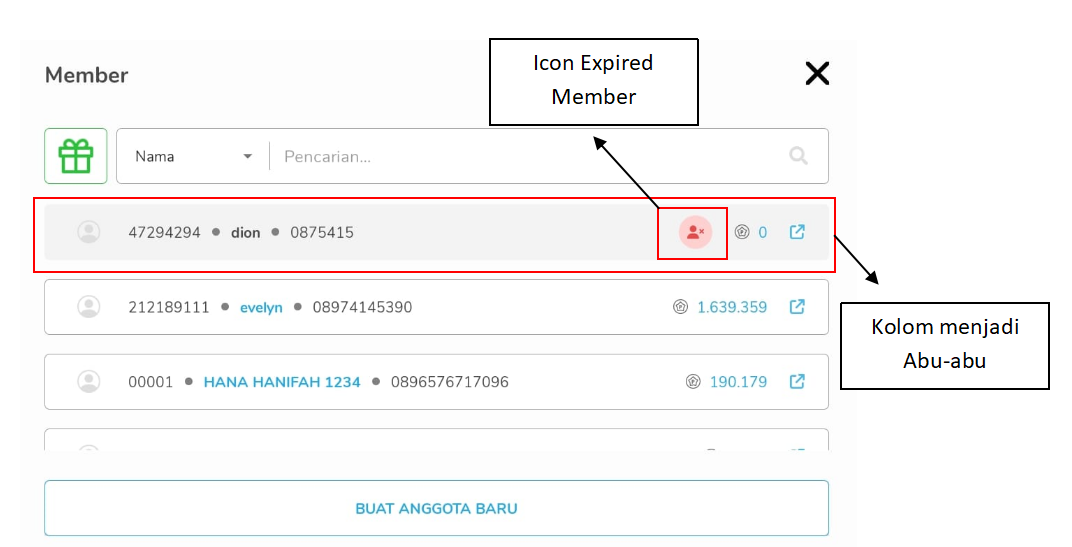Click BUAT ANGGOTA BARU button
The image size is (1072, 547).
click(x=436, y=508)
